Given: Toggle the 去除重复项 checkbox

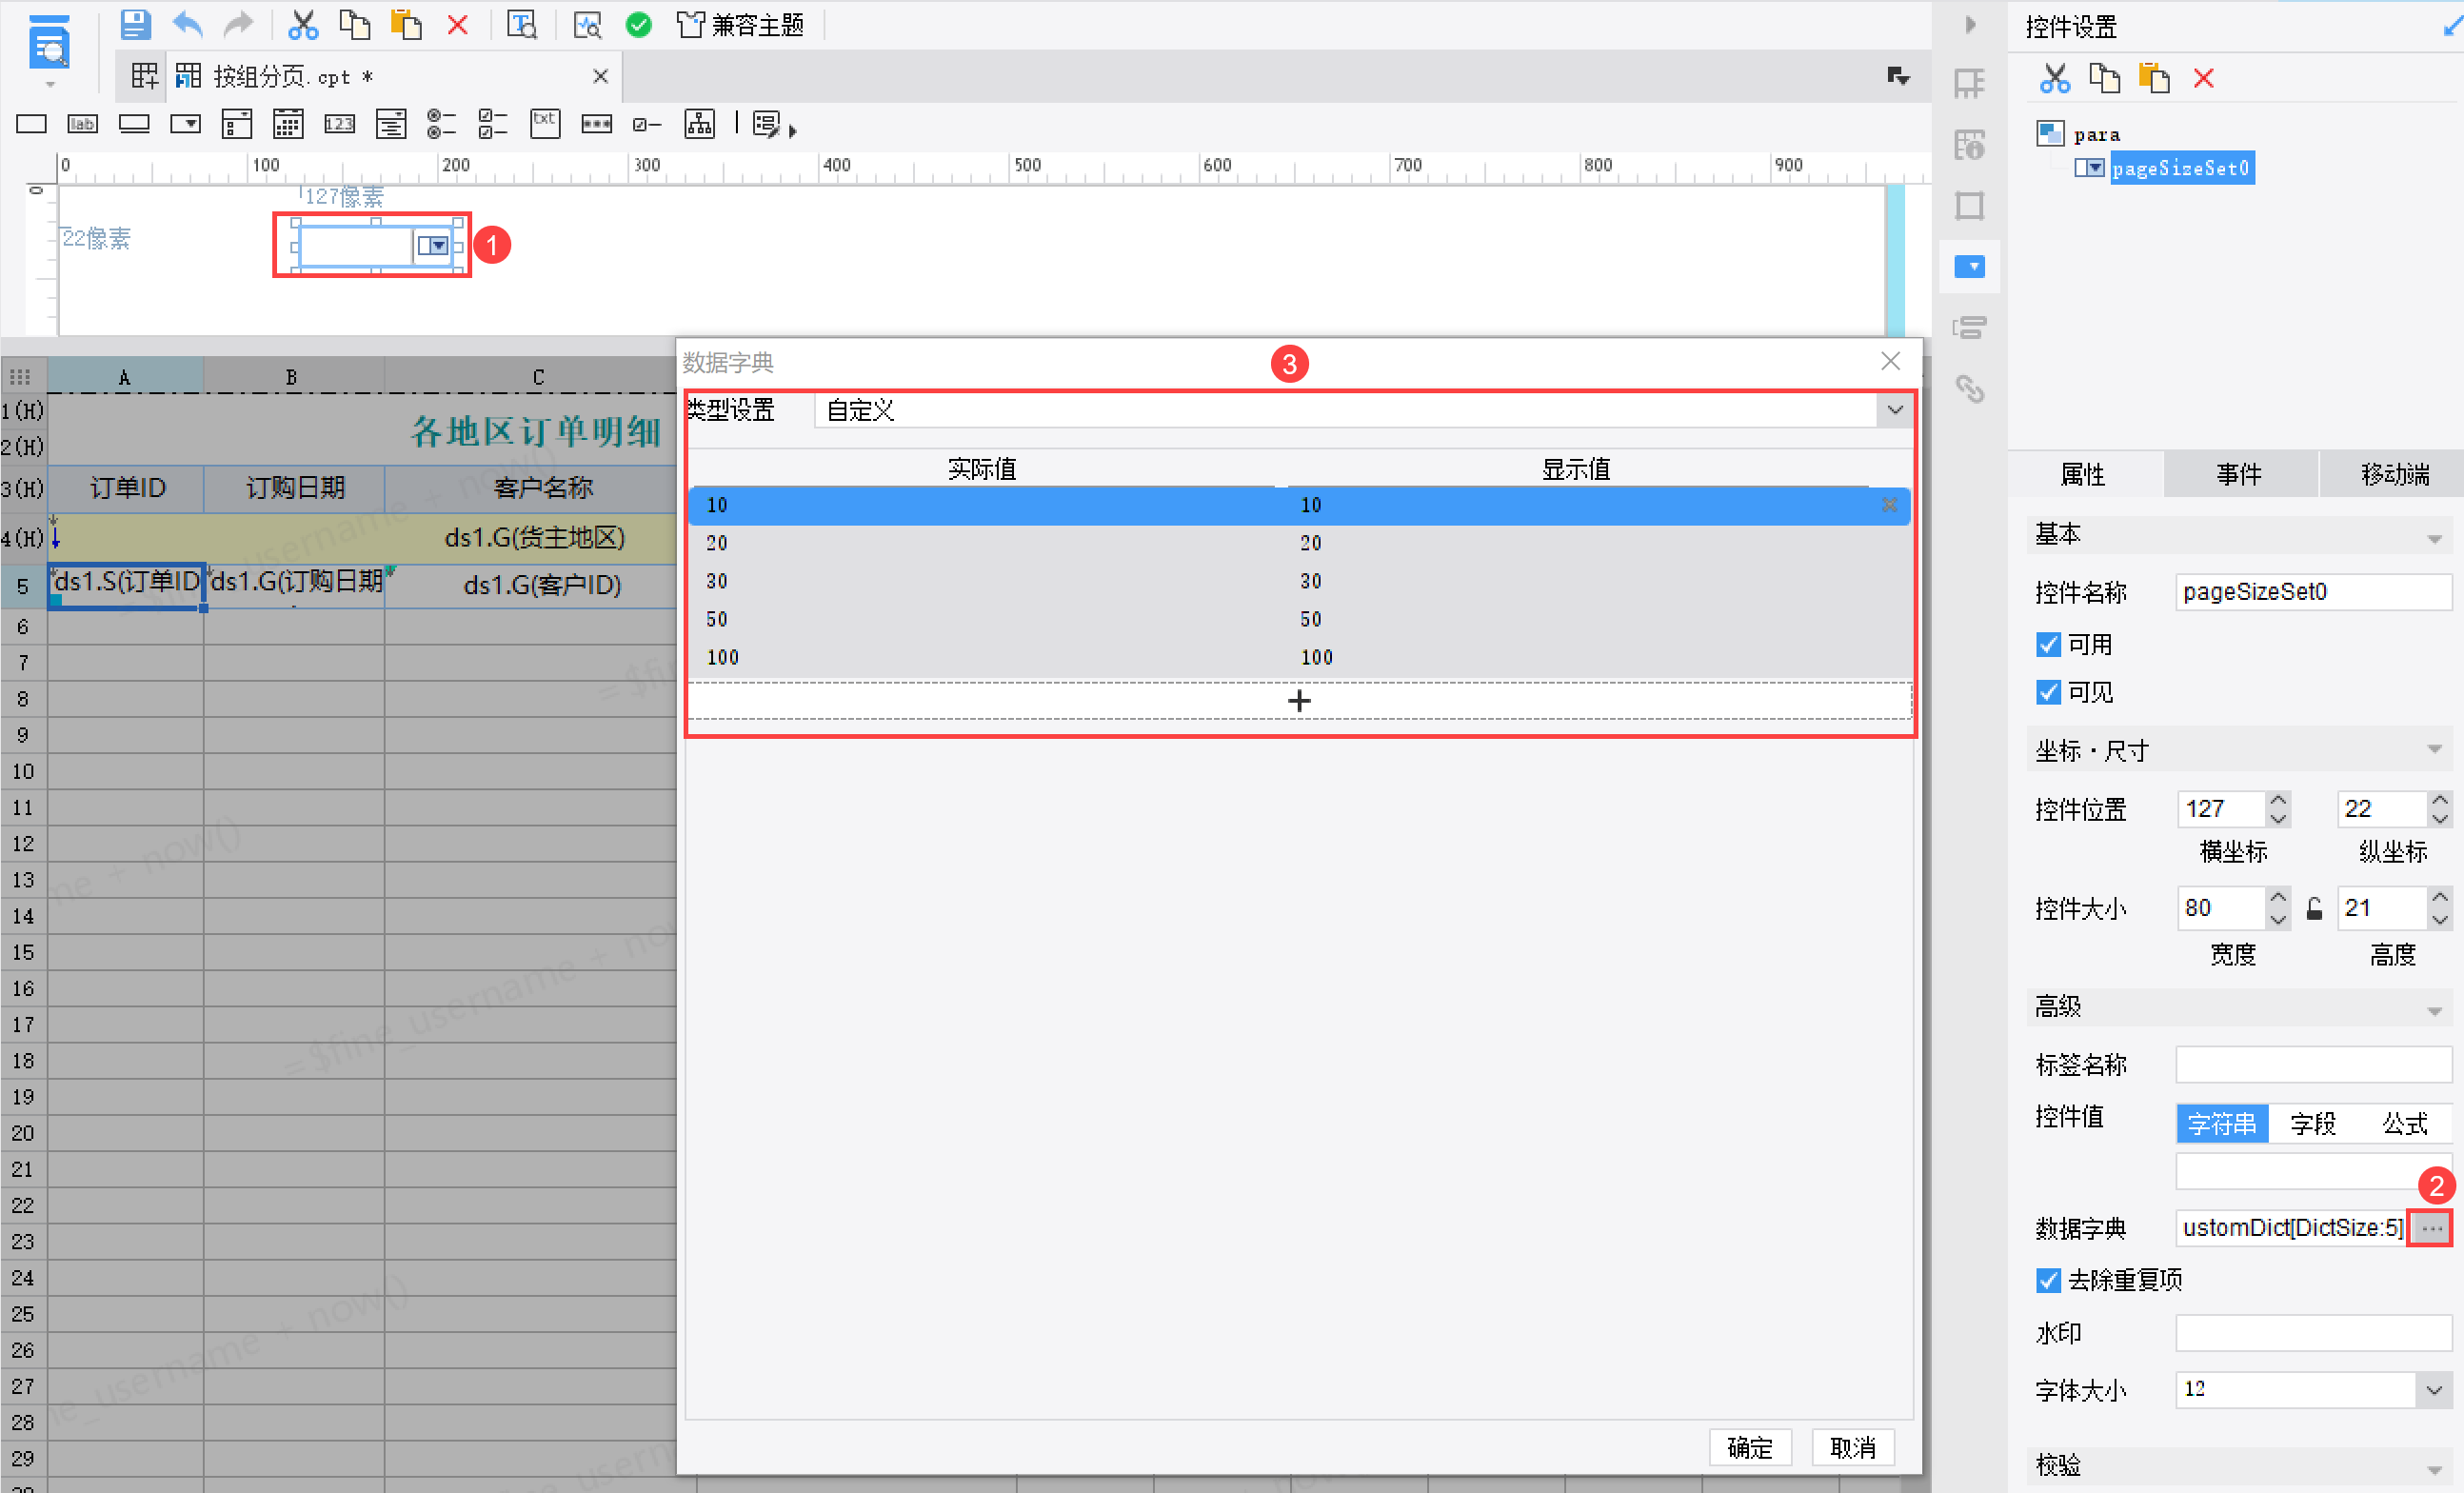Looking at the screenshot, I should point(2048,1280).
